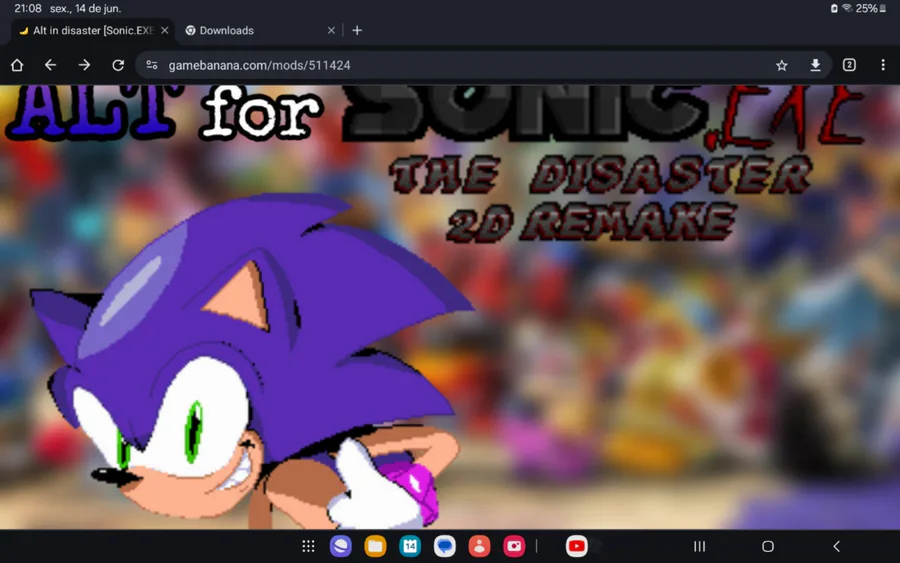This screenshot has width=900, height=563.
Task: Close the Downloads tab
Action: coord(331,30)
